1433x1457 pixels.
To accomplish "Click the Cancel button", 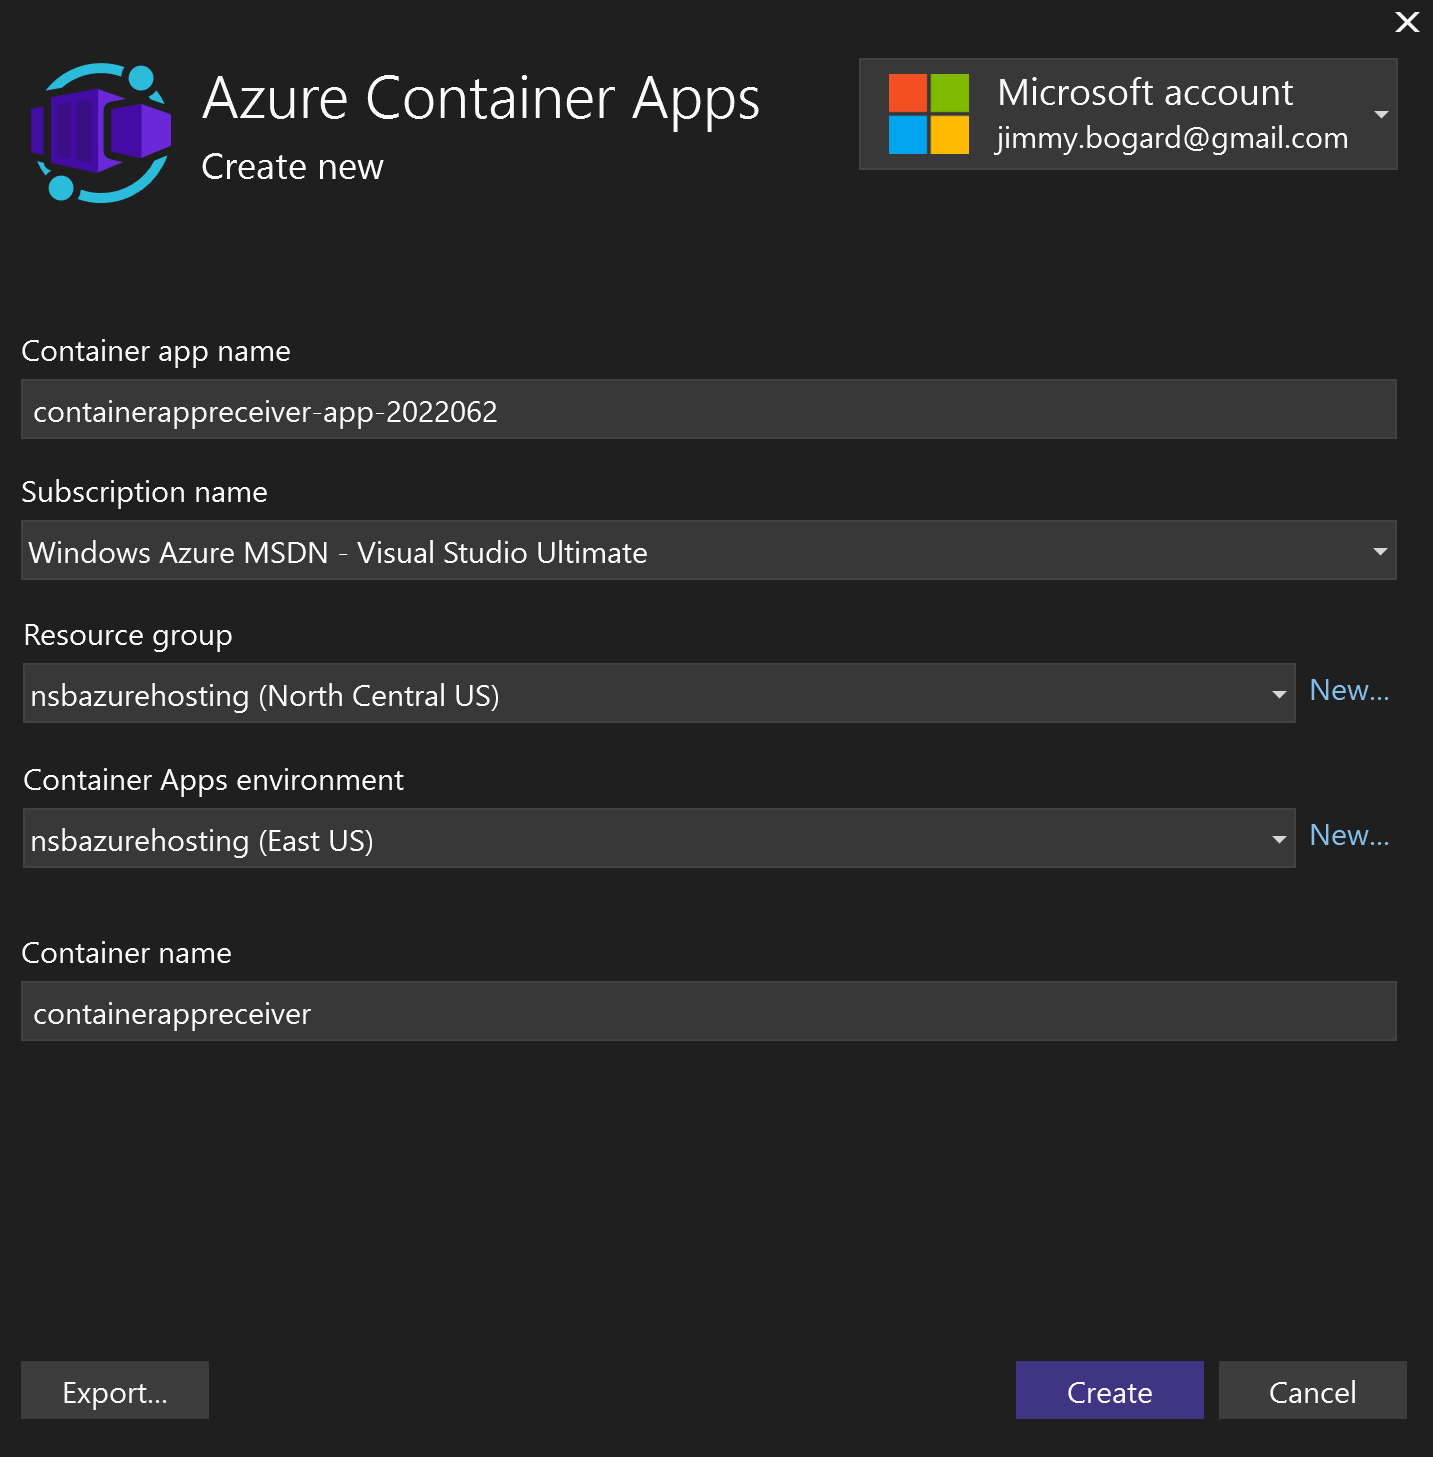I will pyautogui.click(x=1313, y=1390).
